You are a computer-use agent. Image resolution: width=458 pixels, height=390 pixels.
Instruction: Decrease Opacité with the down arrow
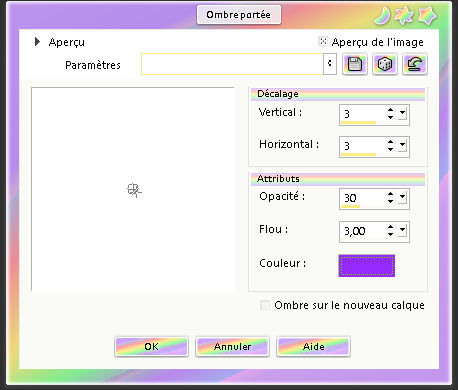pyautogui.click(x=390, y=201)
